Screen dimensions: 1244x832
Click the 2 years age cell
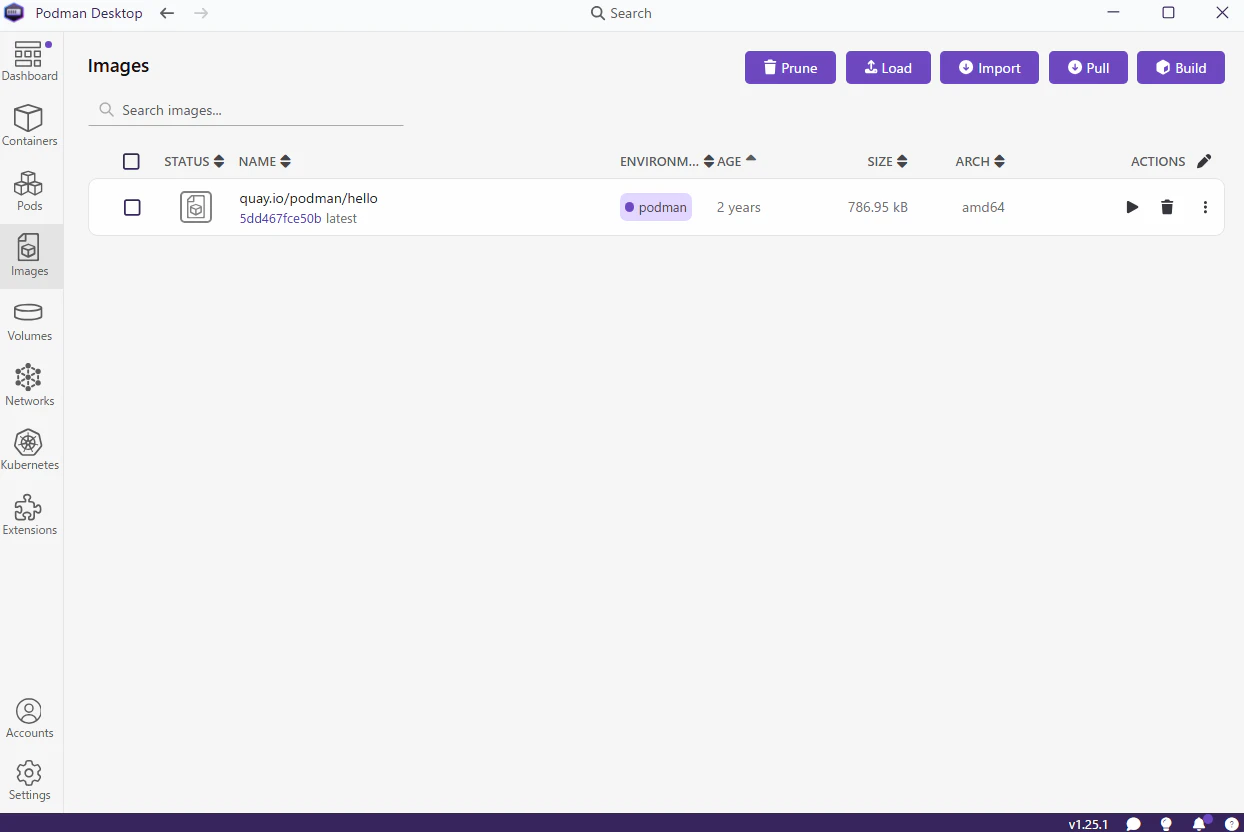[x=739, y=207]
